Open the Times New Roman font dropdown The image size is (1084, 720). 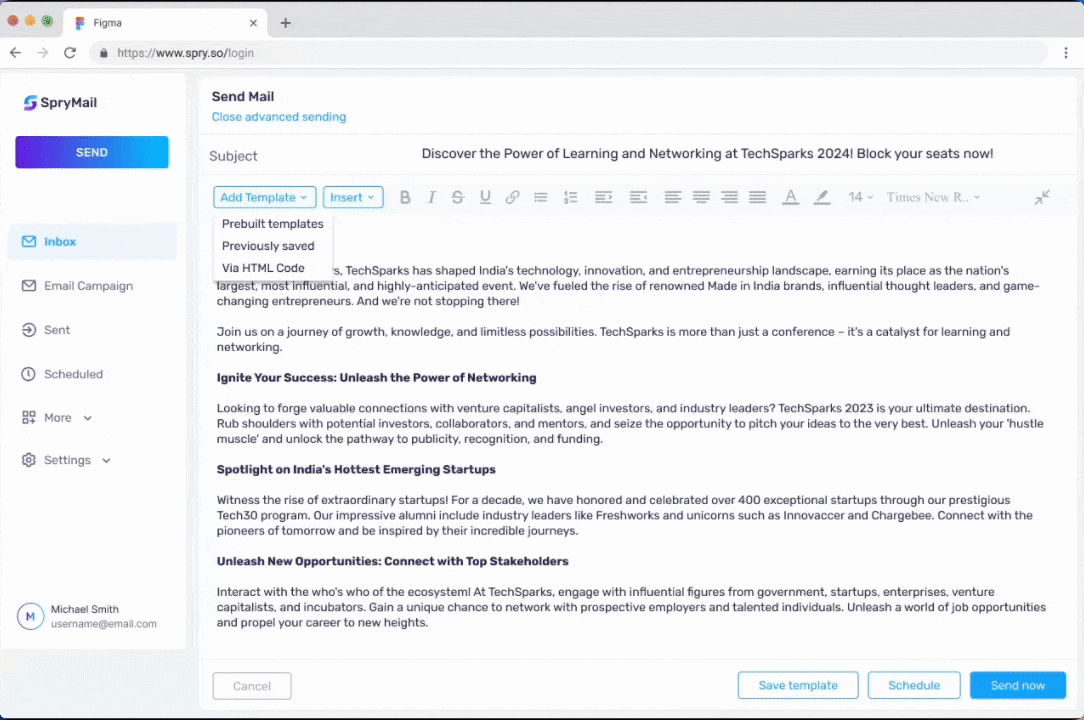tap(933, 197)
